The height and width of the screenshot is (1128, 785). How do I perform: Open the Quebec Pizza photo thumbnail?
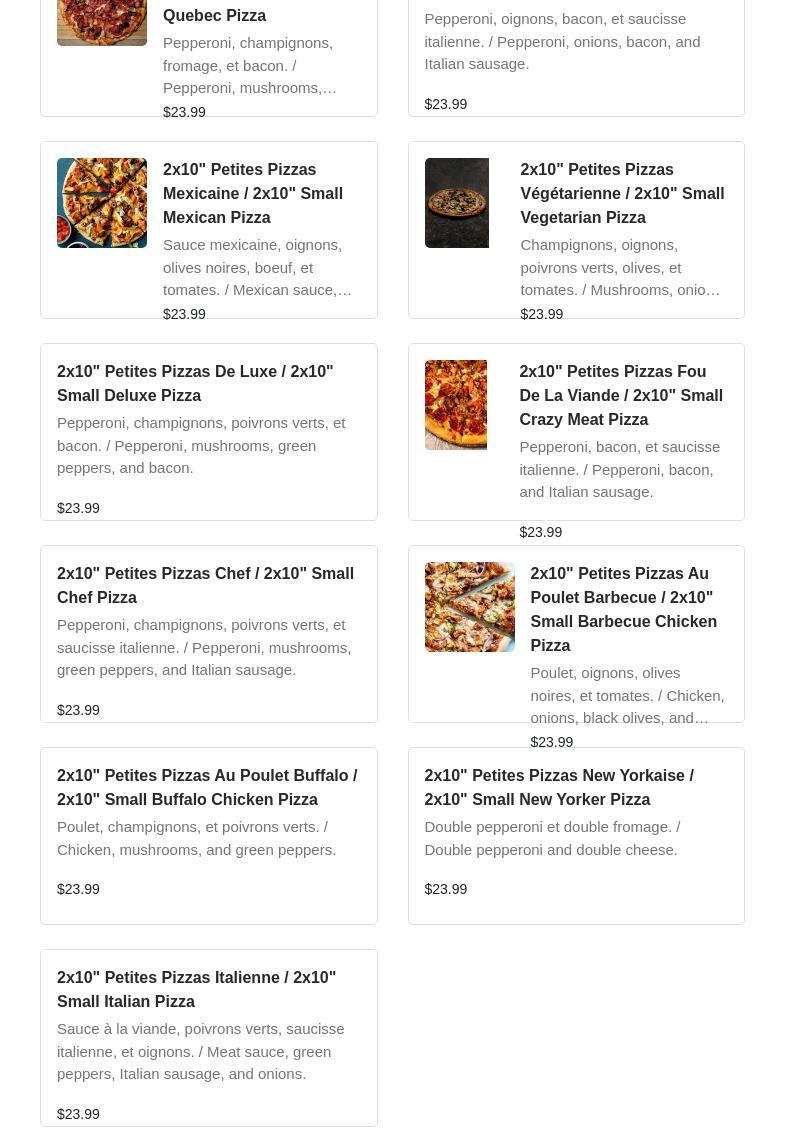(101, 23)
